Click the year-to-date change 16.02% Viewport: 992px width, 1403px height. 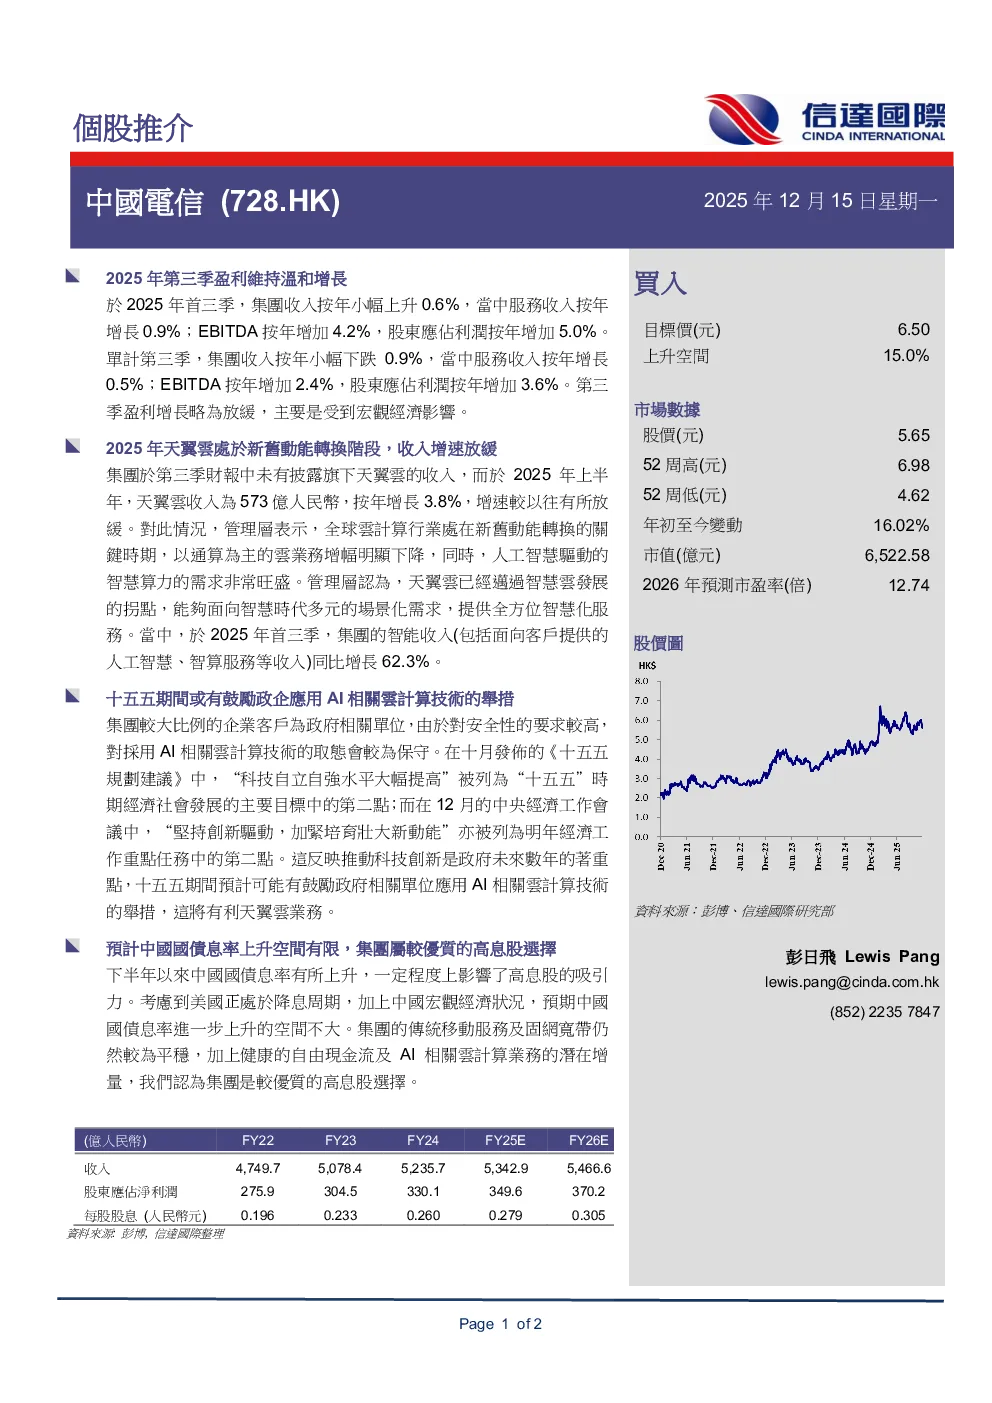[901, 525]
